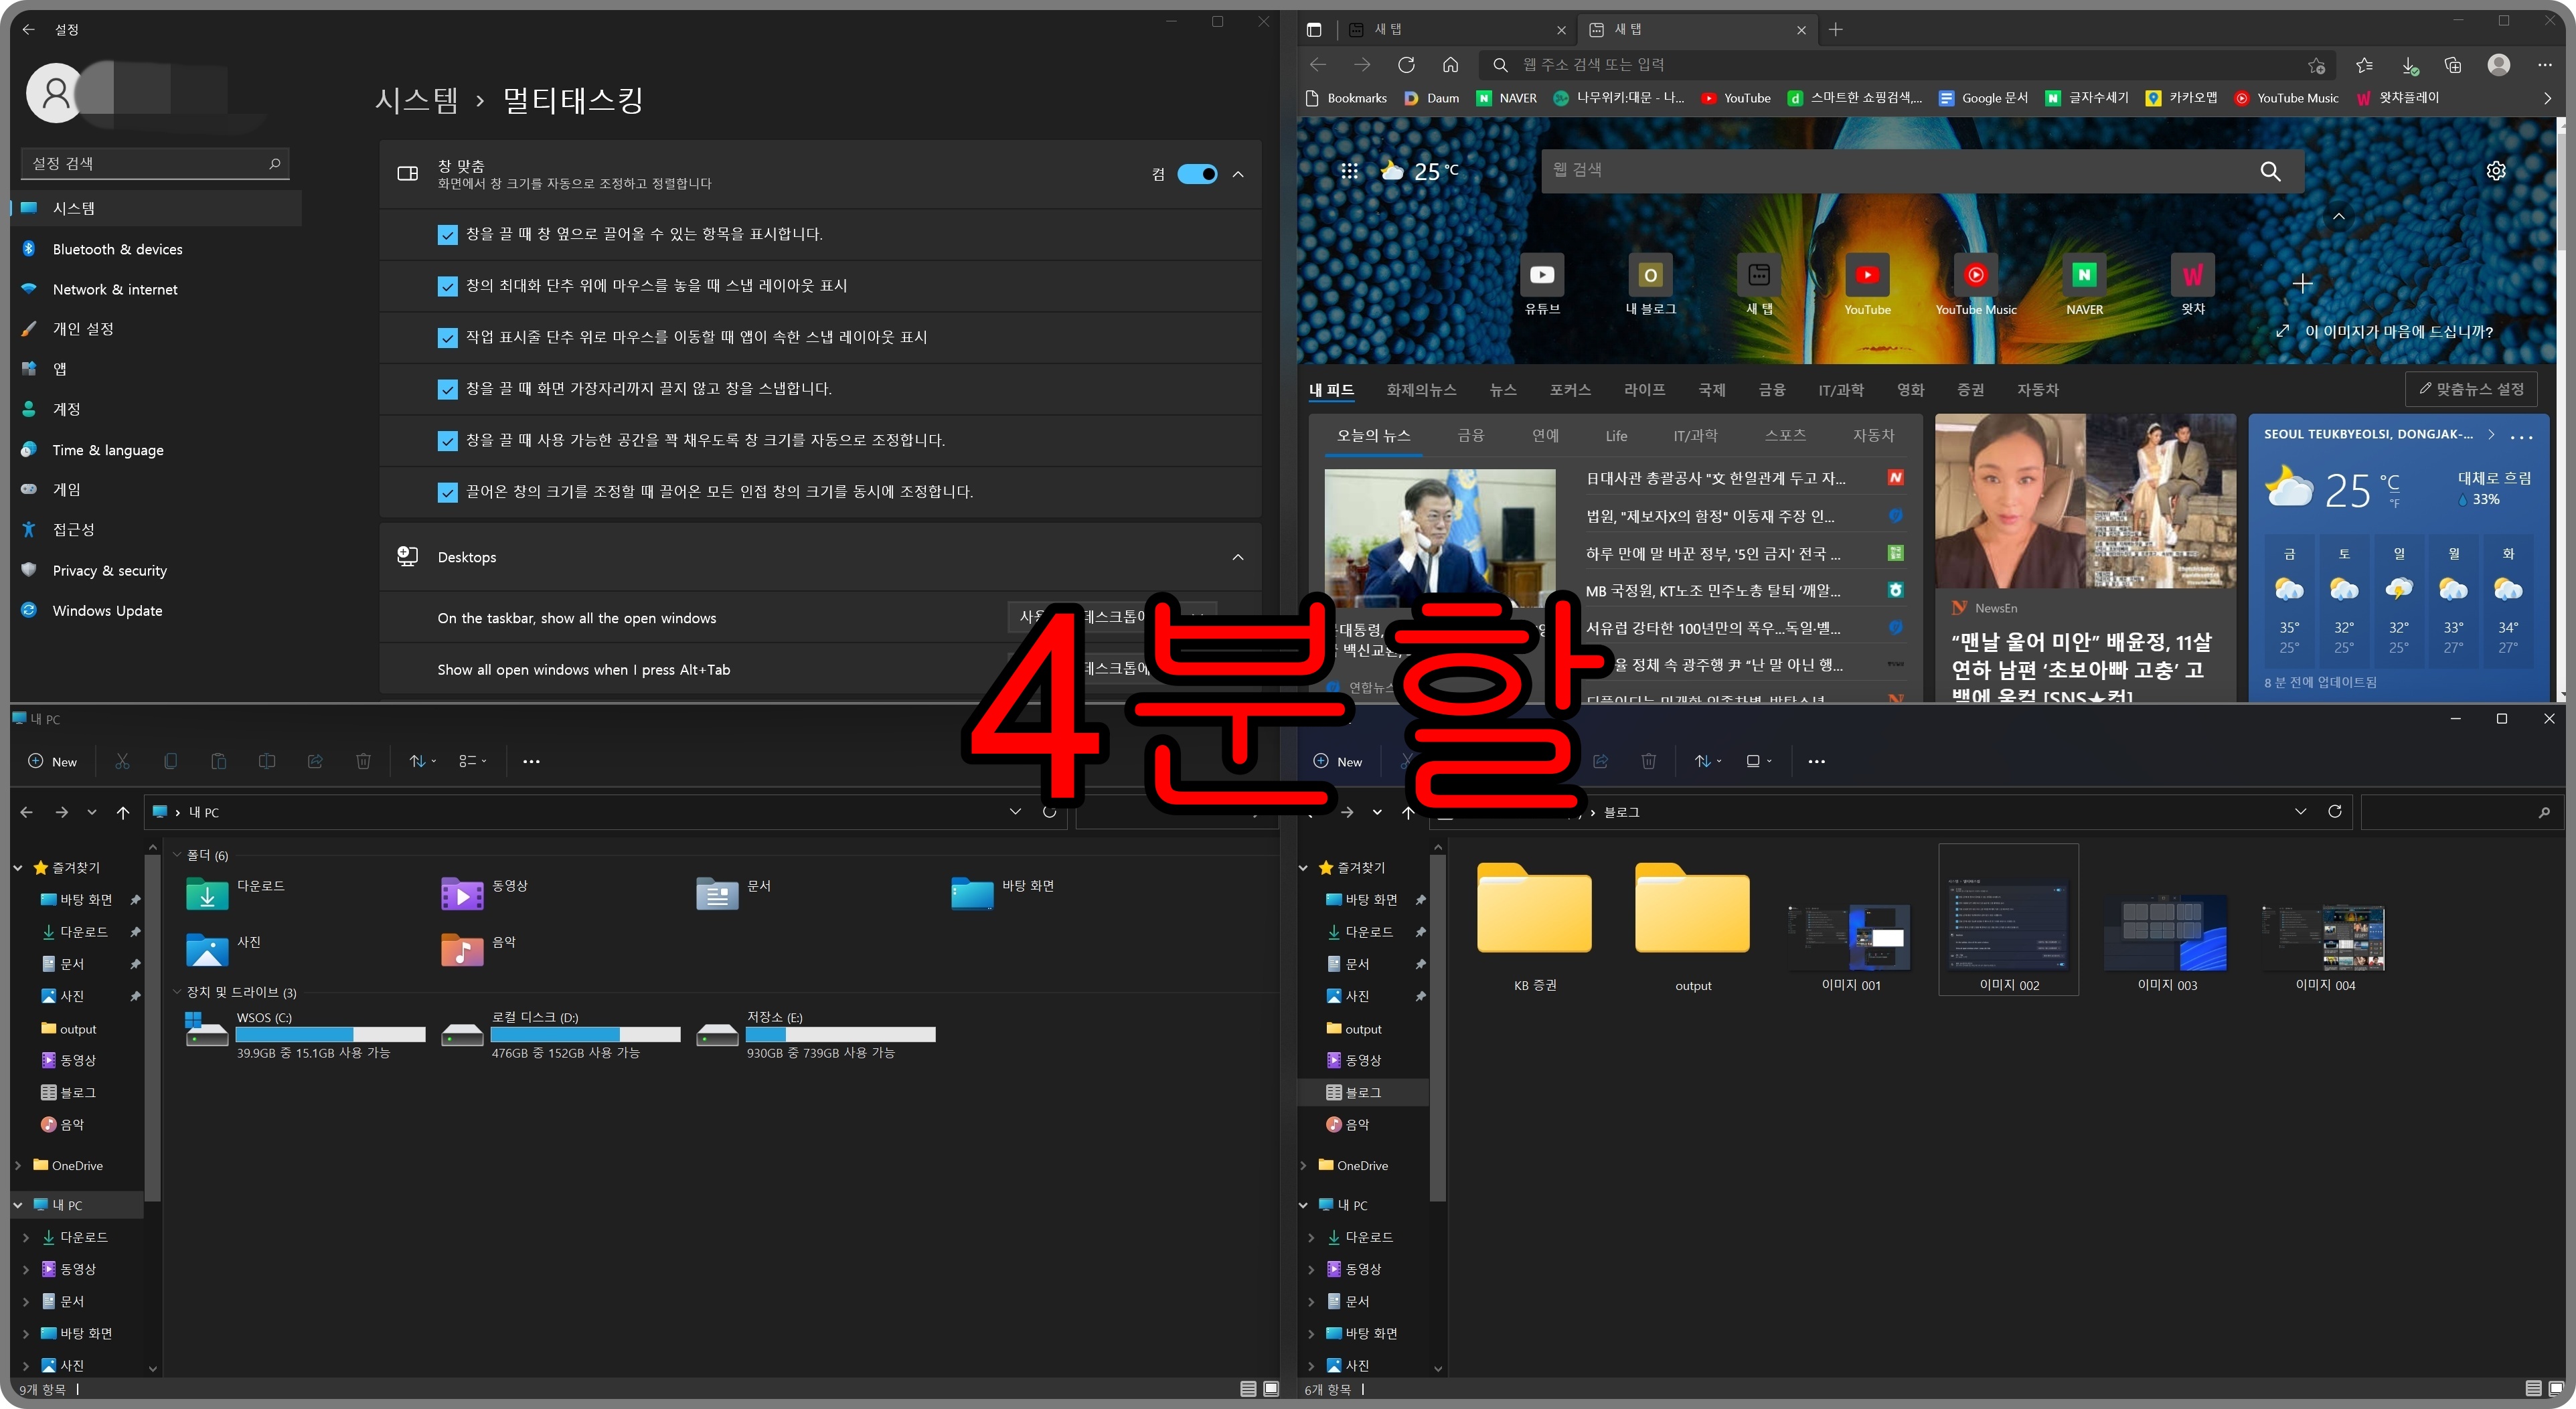Viewport: 2576px width, 1409px height.
Task: Open the YouTube Music quick link tile
Action: coord(1975,276)
